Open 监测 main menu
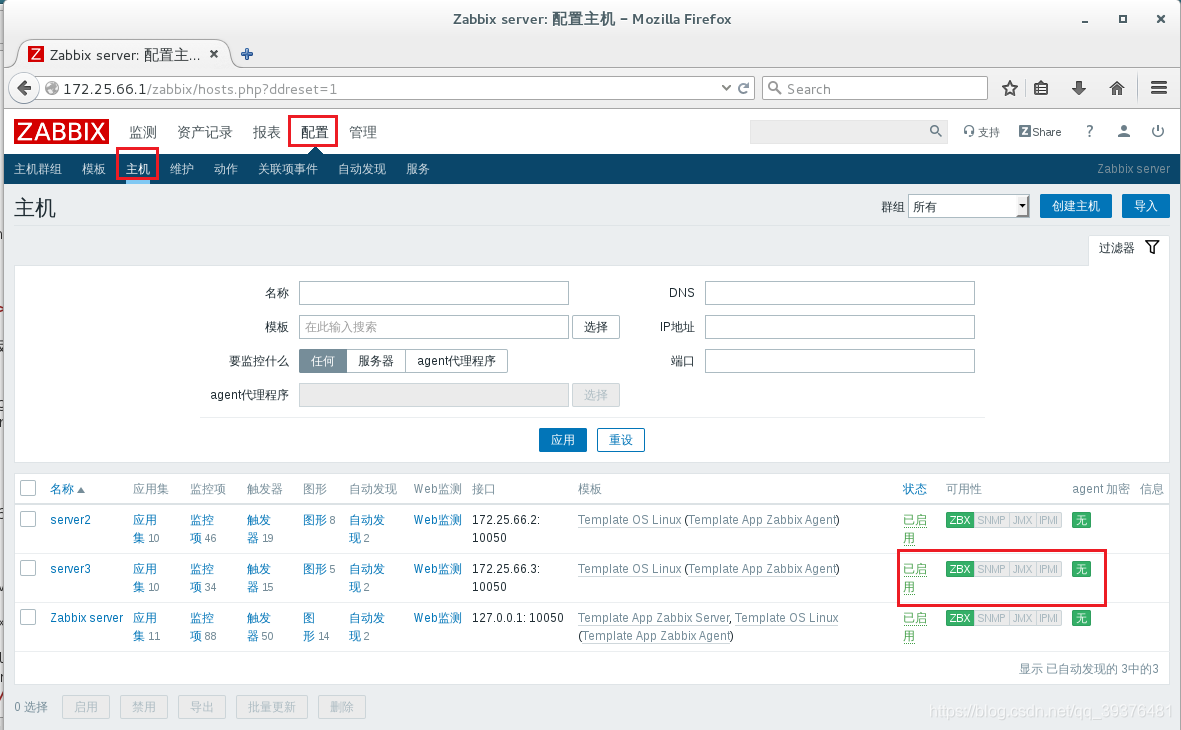Screen dimensions: 1181x730 tap(143, 133)
